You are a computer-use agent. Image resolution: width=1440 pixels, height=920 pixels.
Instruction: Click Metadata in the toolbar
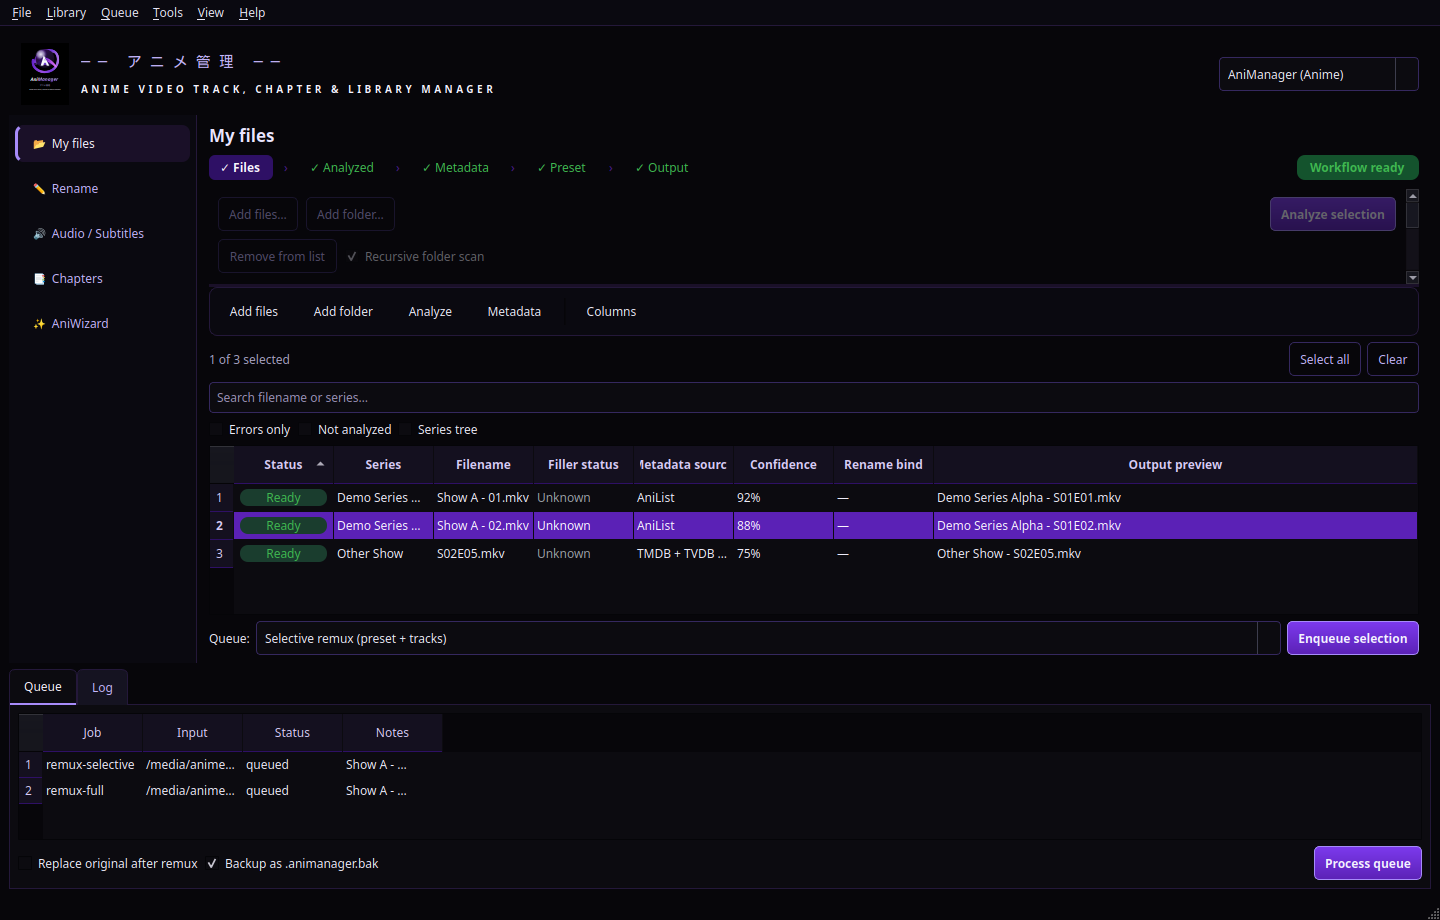[x=514, y=312]
